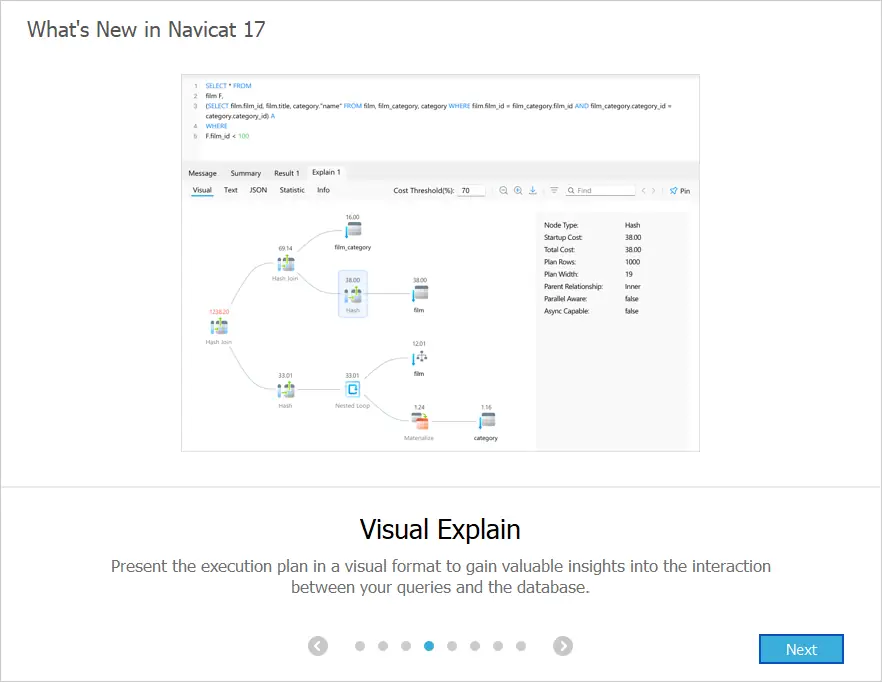
Task: Click the Find search field
Action: pyautogui.click(x=603, y=190)
